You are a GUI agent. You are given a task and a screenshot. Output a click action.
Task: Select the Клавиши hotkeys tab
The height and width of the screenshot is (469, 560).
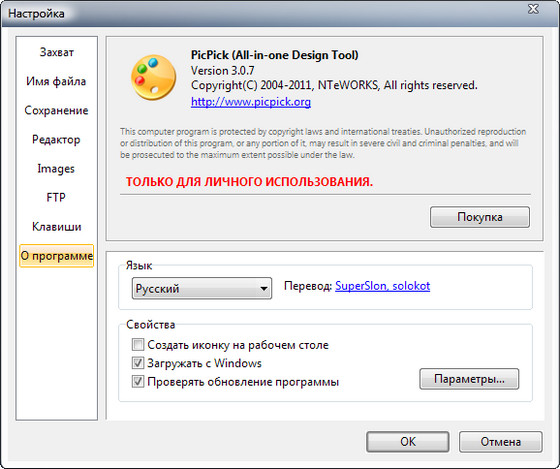(x=56, y=227)
